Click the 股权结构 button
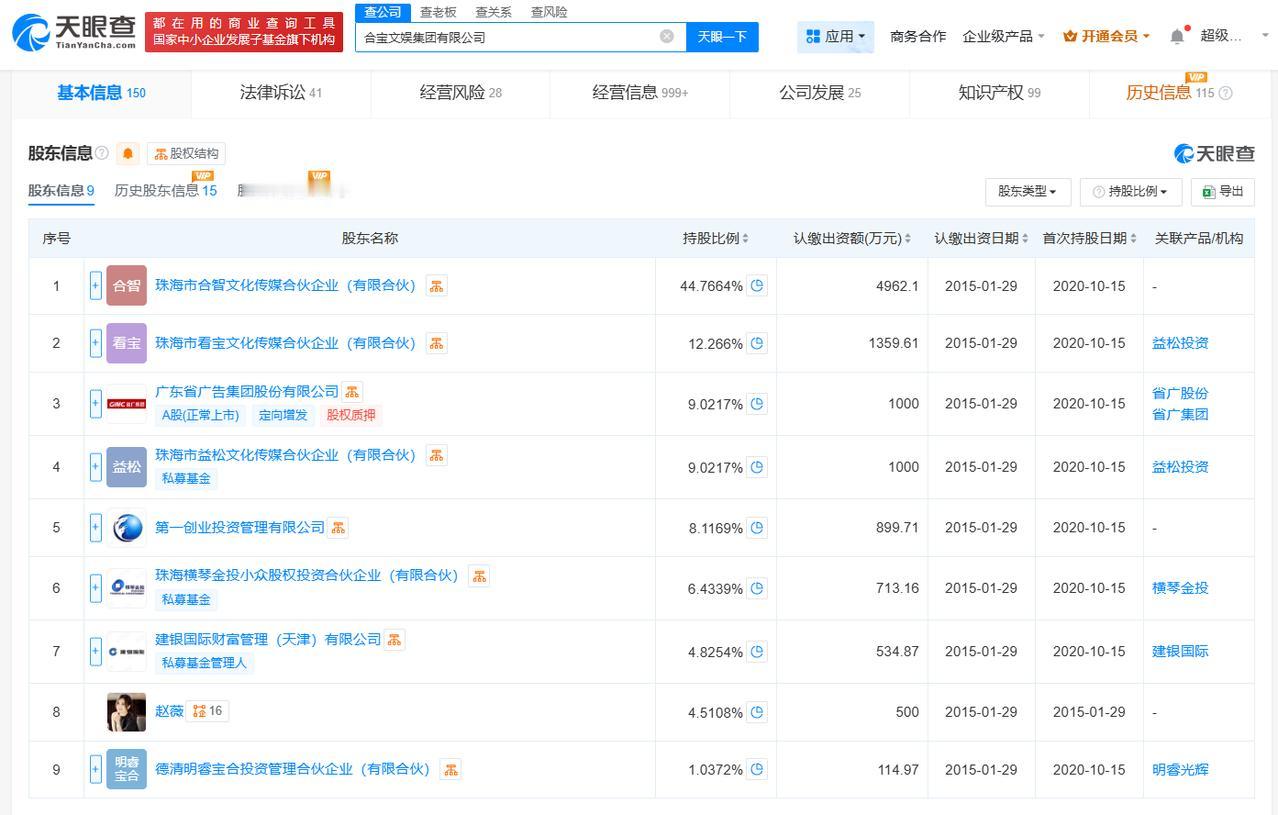The width and height of the screenshot is (1278, 815). point(186,153)
